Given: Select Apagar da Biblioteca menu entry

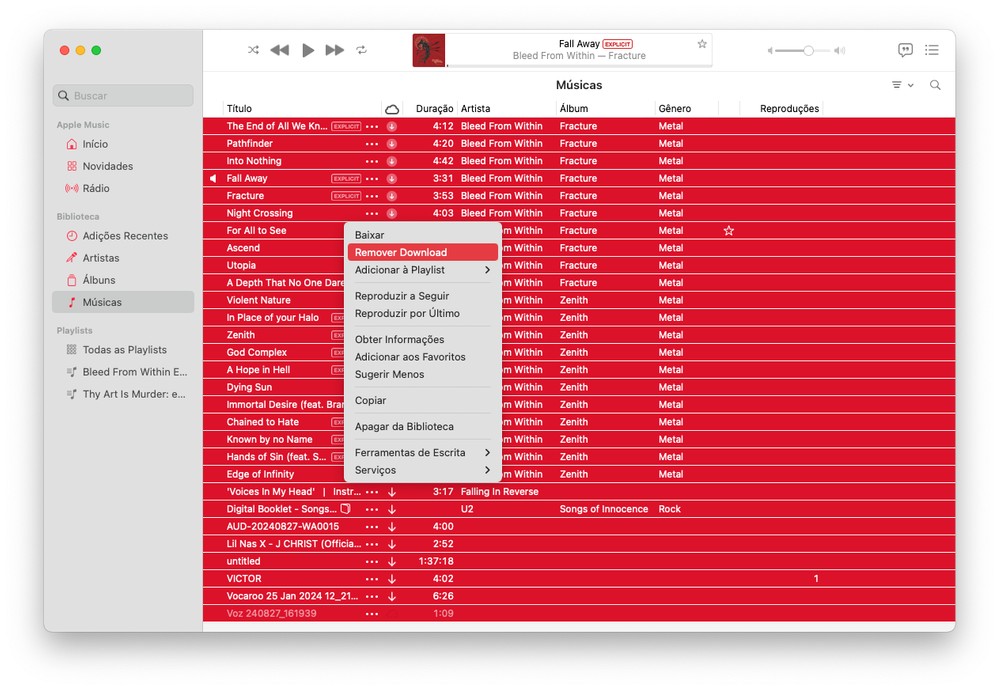Looking at the screenshot, I should click(x=404, y=427).
